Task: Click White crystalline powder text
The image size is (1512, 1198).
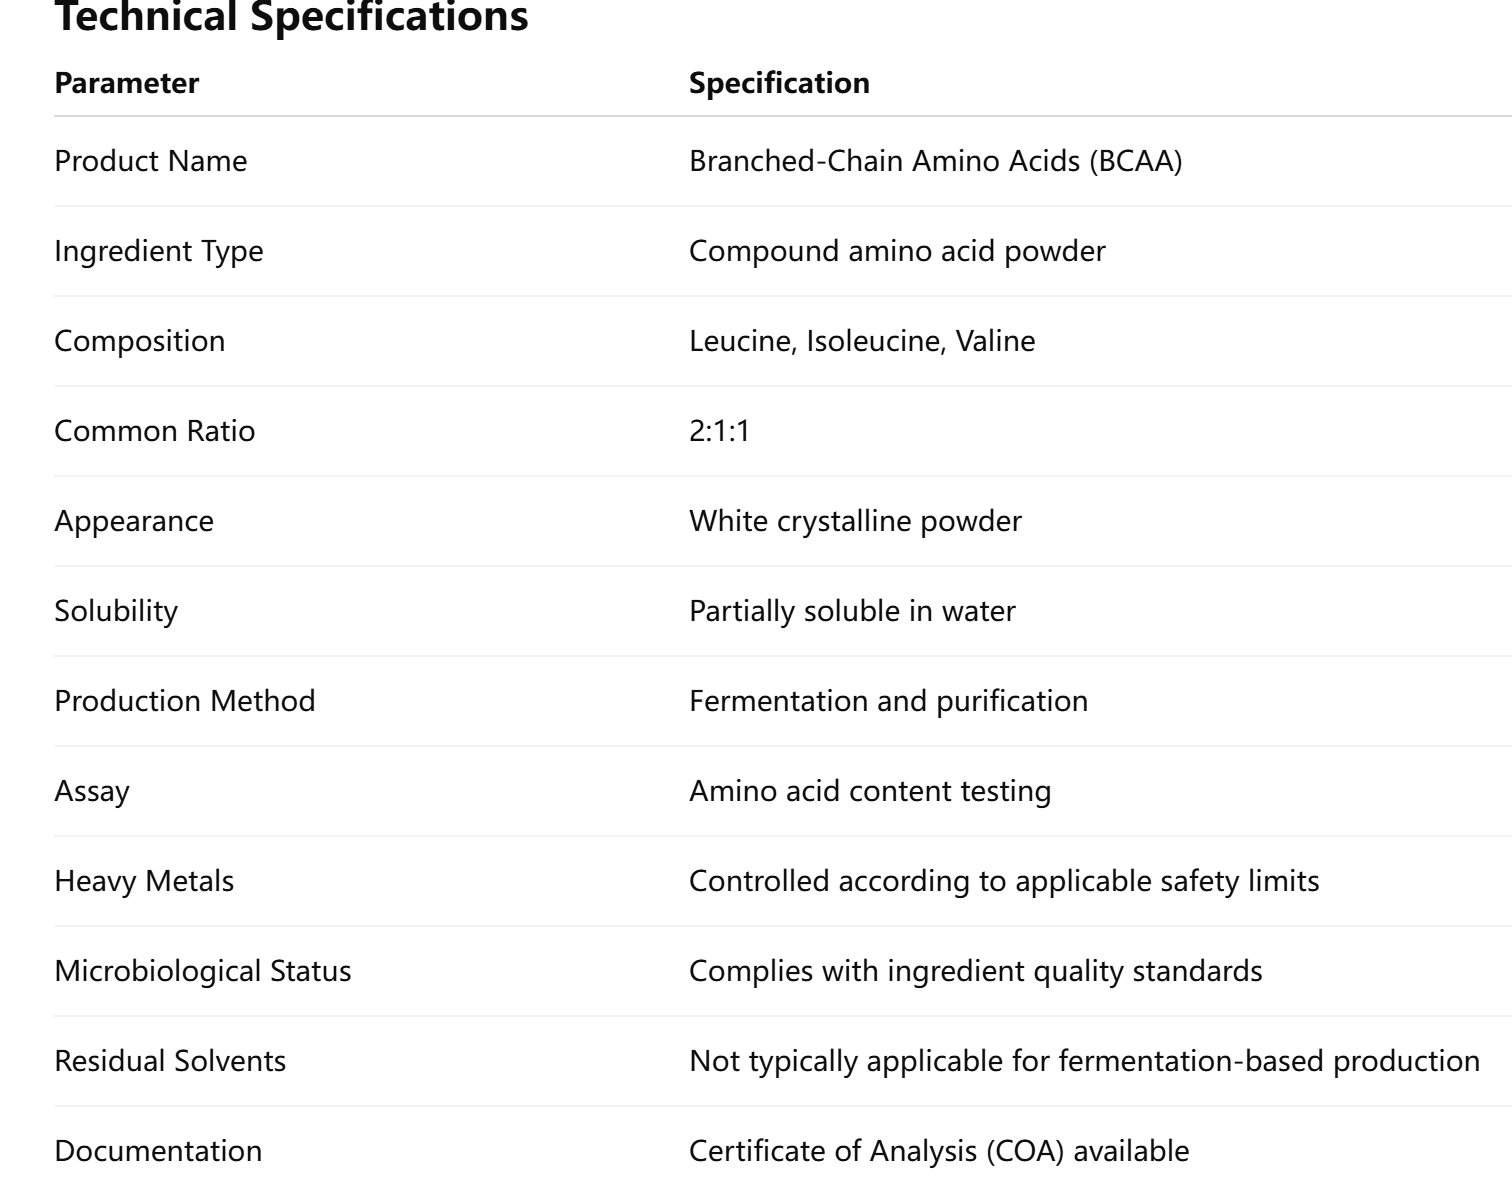Action: (x=855, y=521)
